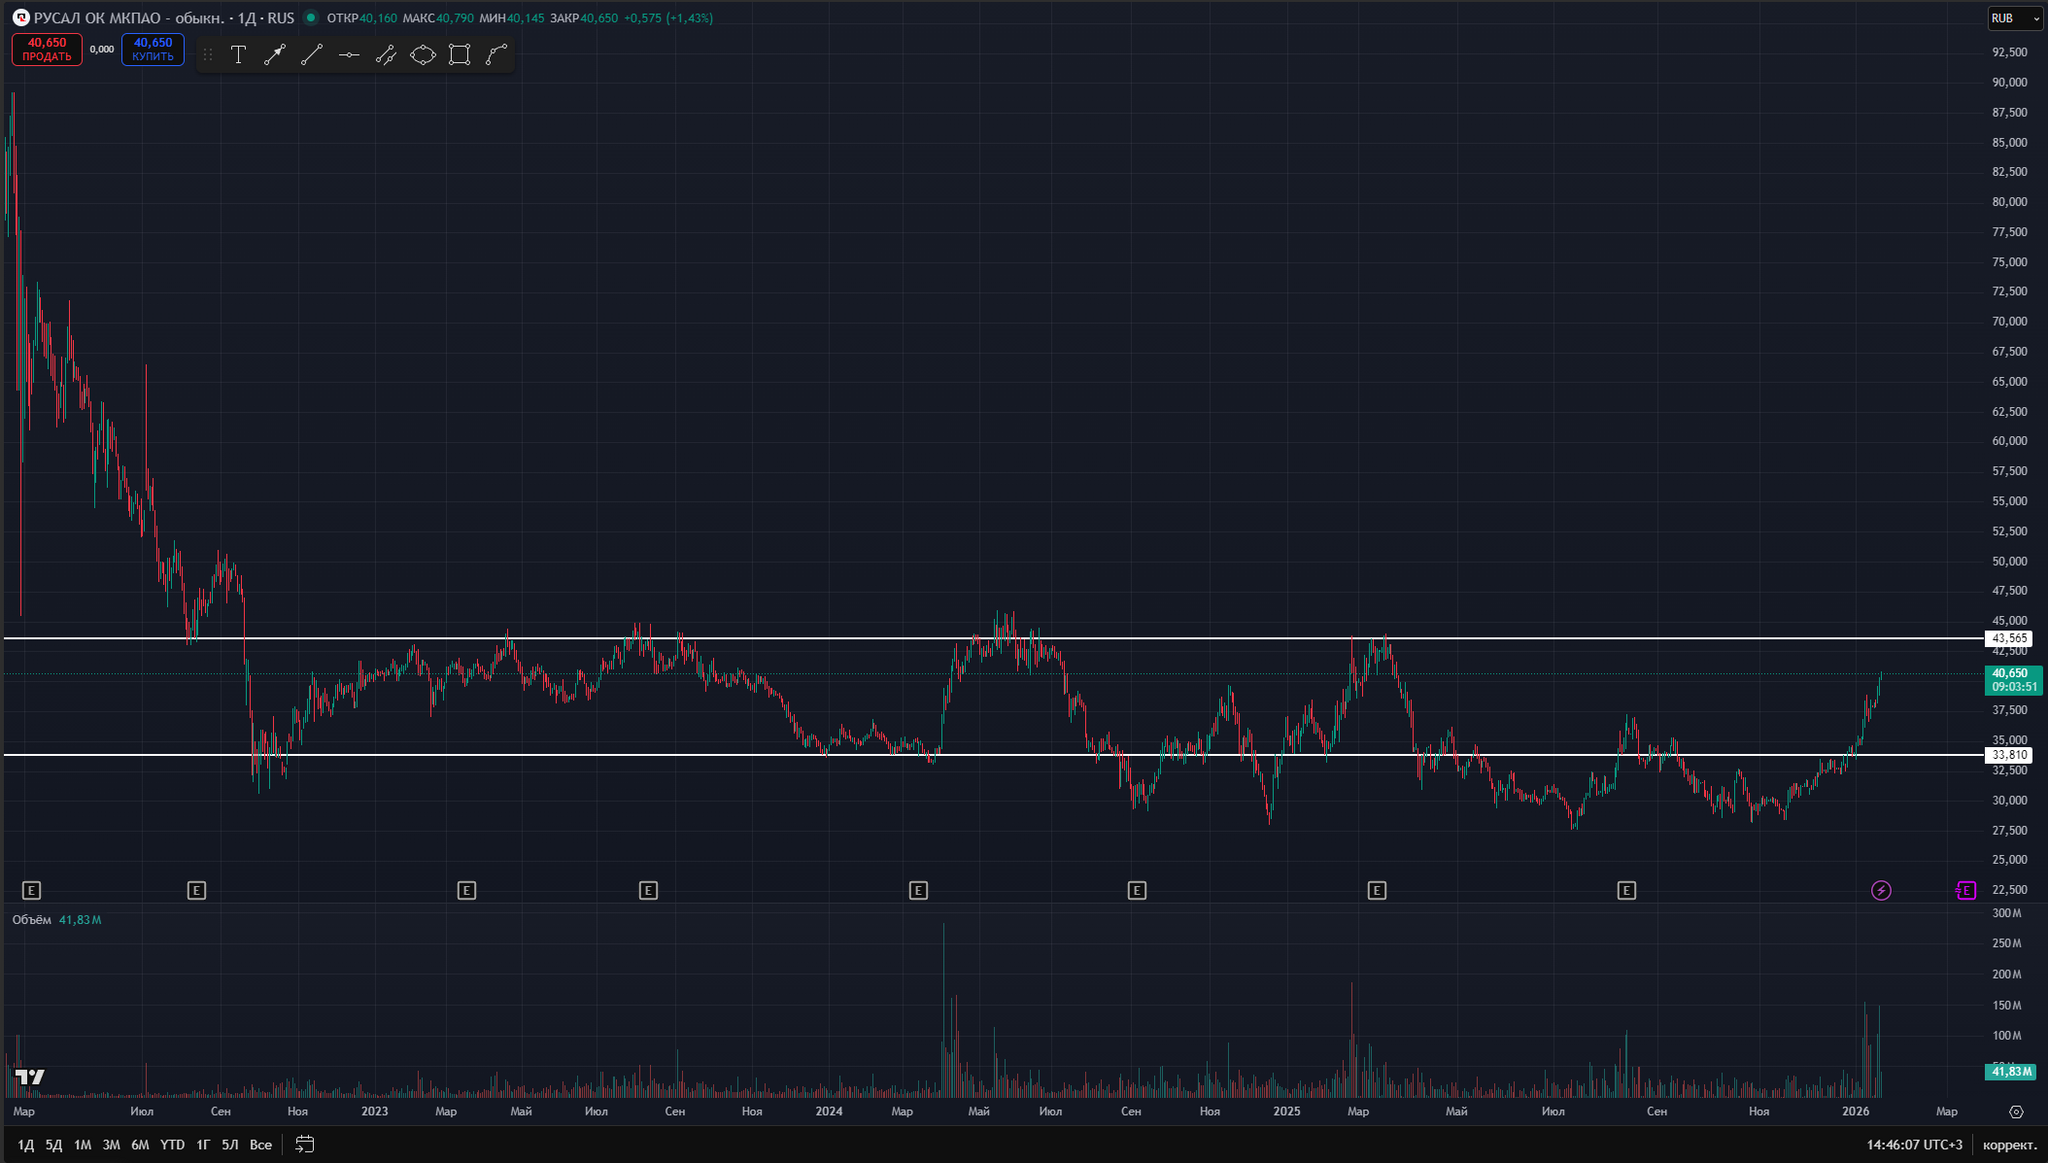Select the trend line tool
2048x1163 pixels.
point(312,55)
